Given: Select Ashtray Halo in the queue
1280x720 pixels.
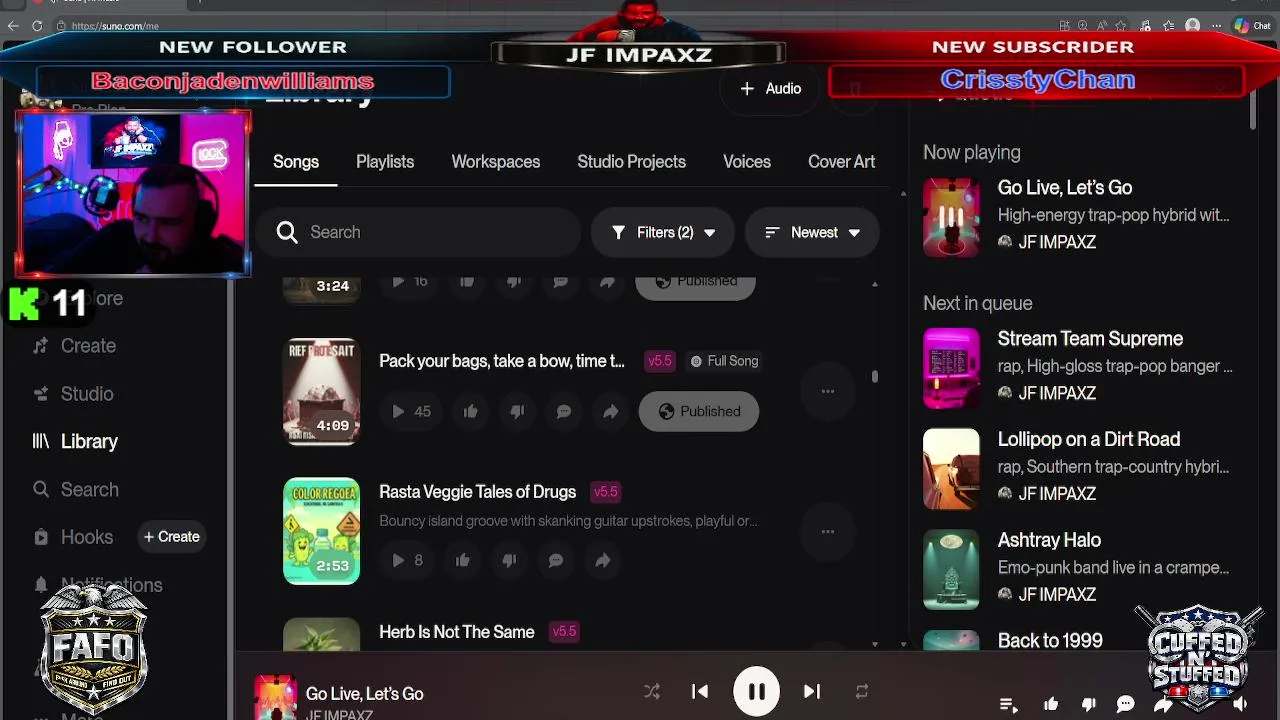Looking at the screenshot, I should coord(1049,540).
